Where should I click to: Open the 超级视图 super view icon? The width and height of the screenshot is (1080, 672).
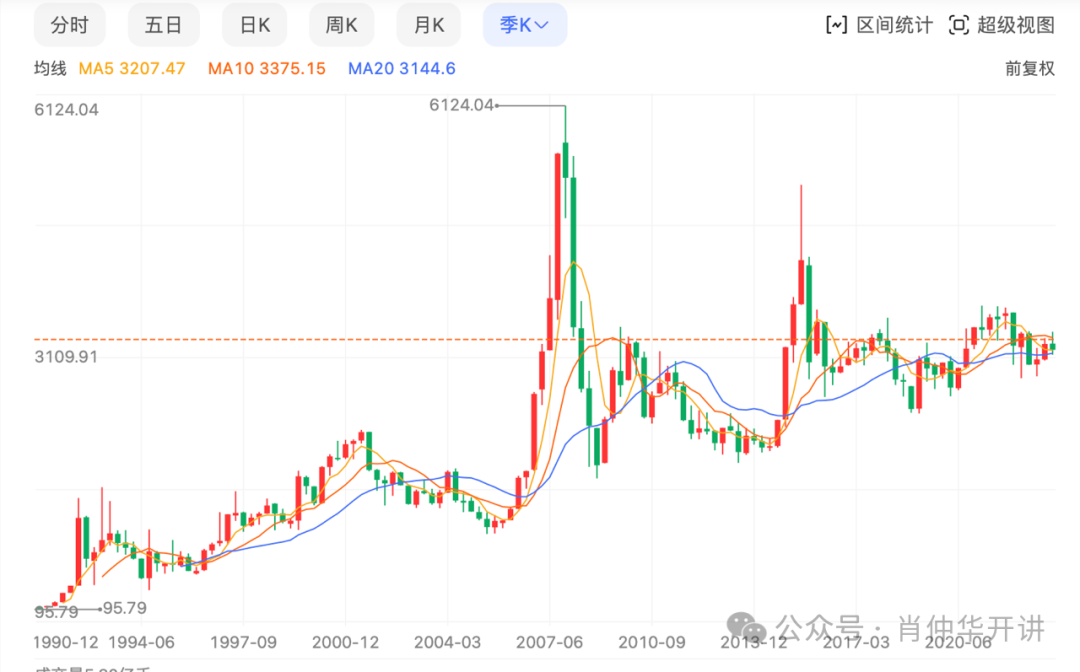(958, 26)
